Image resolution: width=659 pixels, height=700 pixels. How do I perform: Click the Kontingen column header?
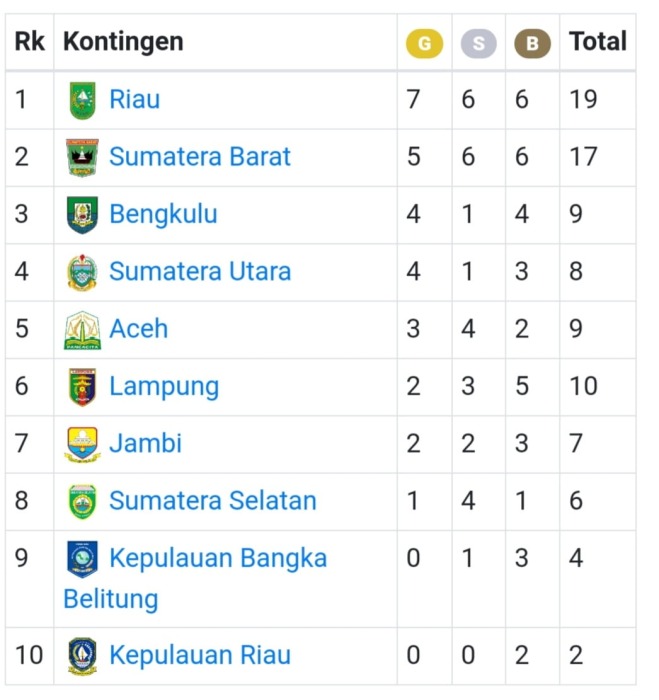123,42
